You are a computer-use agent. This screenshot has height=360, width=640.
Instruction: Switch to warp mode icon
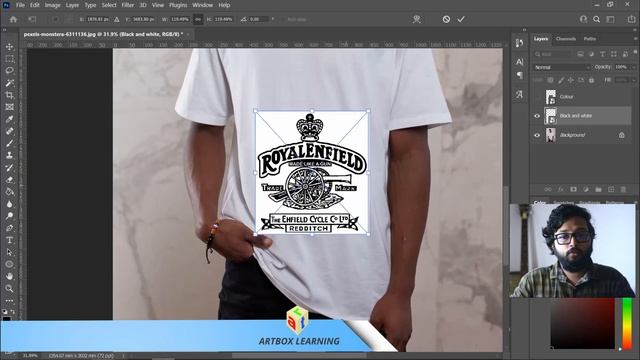point(416,19)
